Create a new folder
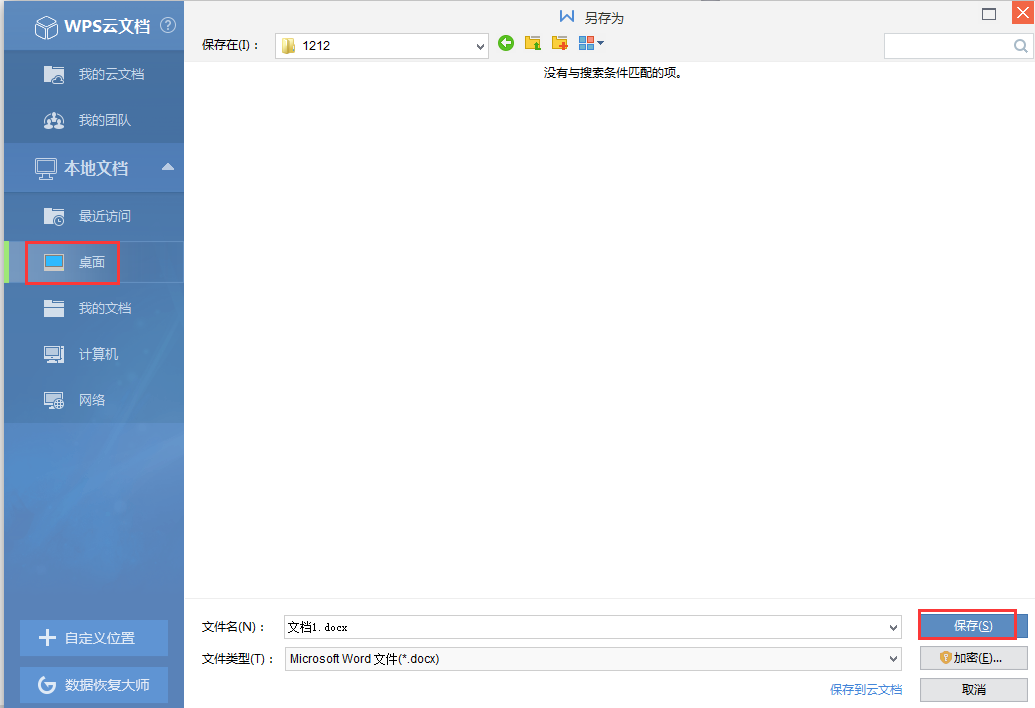The image size is (1035, 708). click(560, 43)
